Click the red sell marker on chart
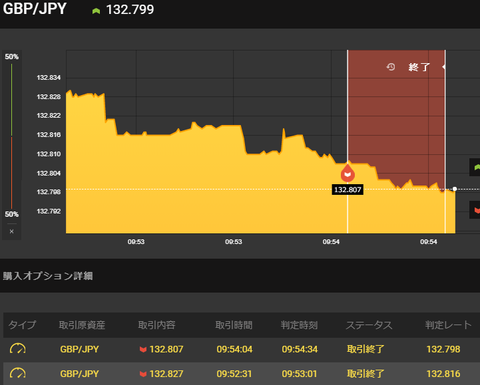 point(347,172)
